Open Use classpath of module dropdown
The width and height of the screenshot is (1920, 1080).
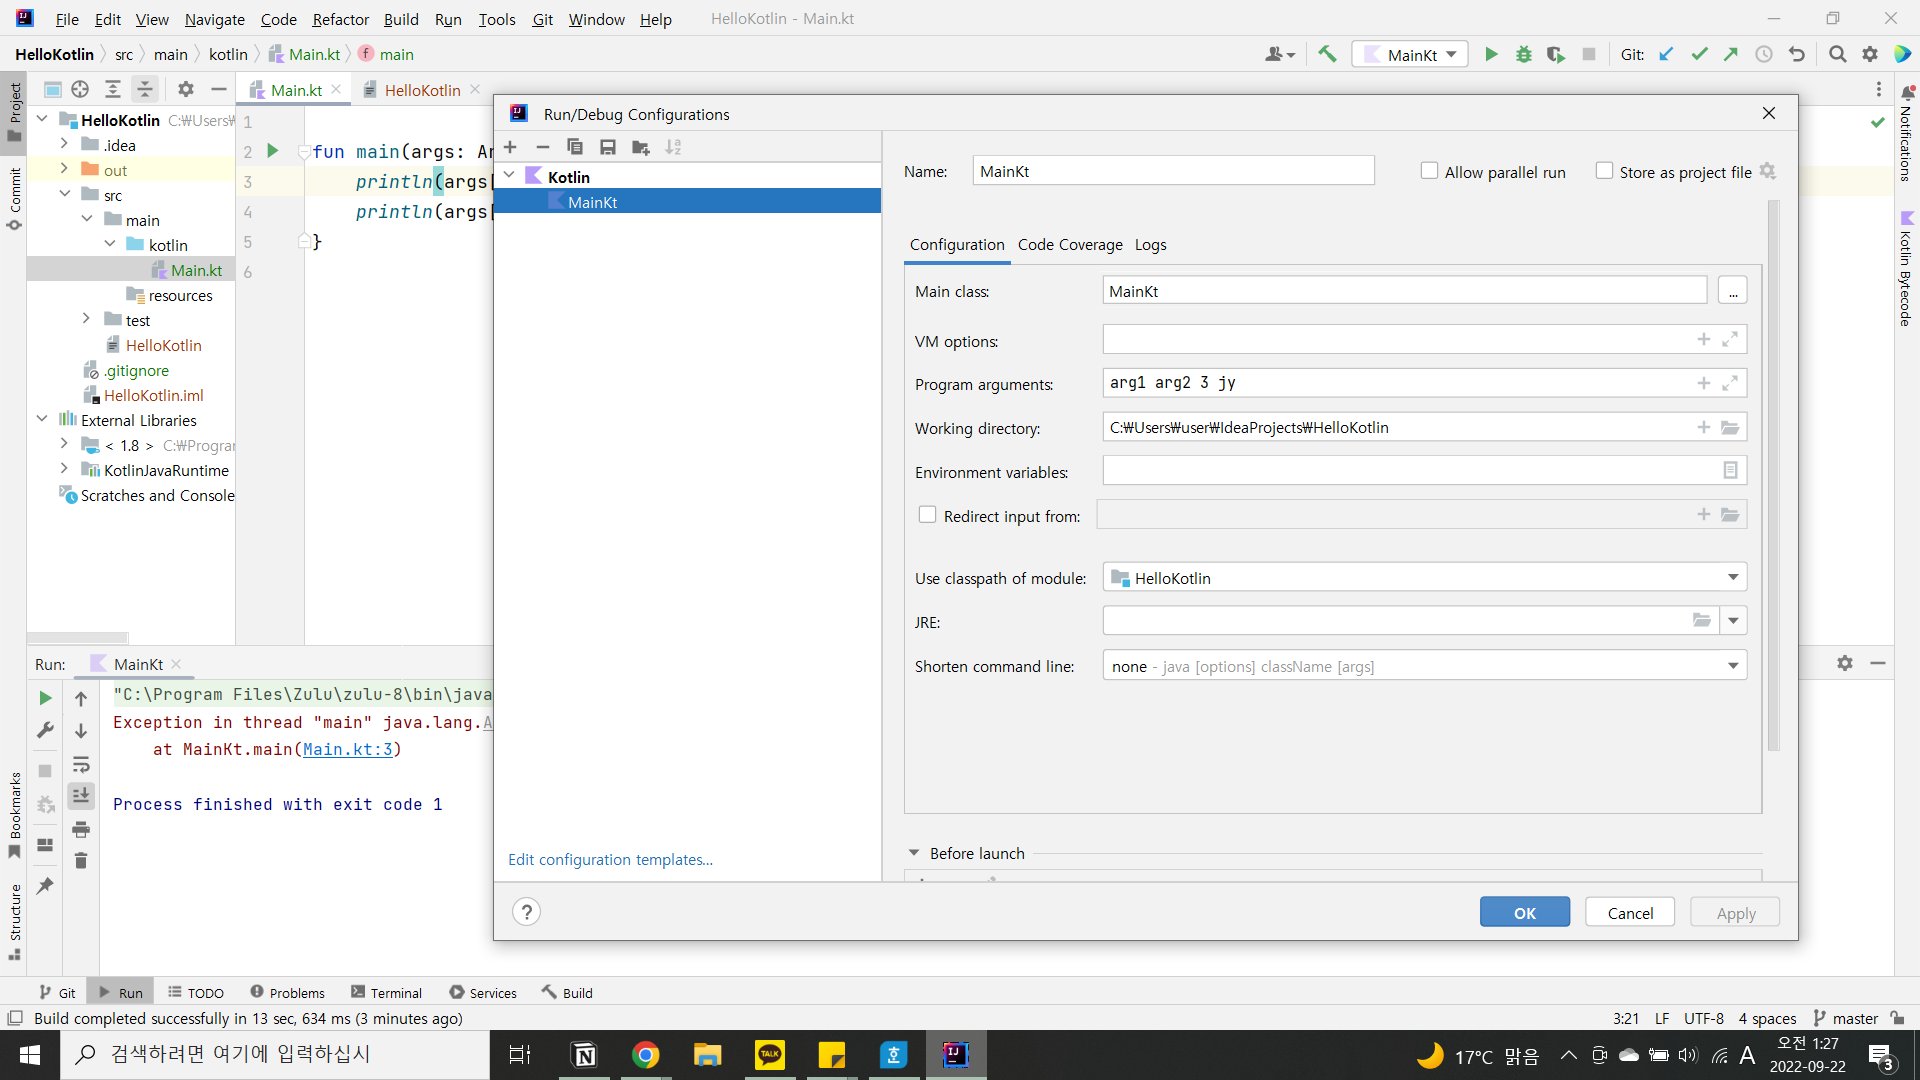1733,577
